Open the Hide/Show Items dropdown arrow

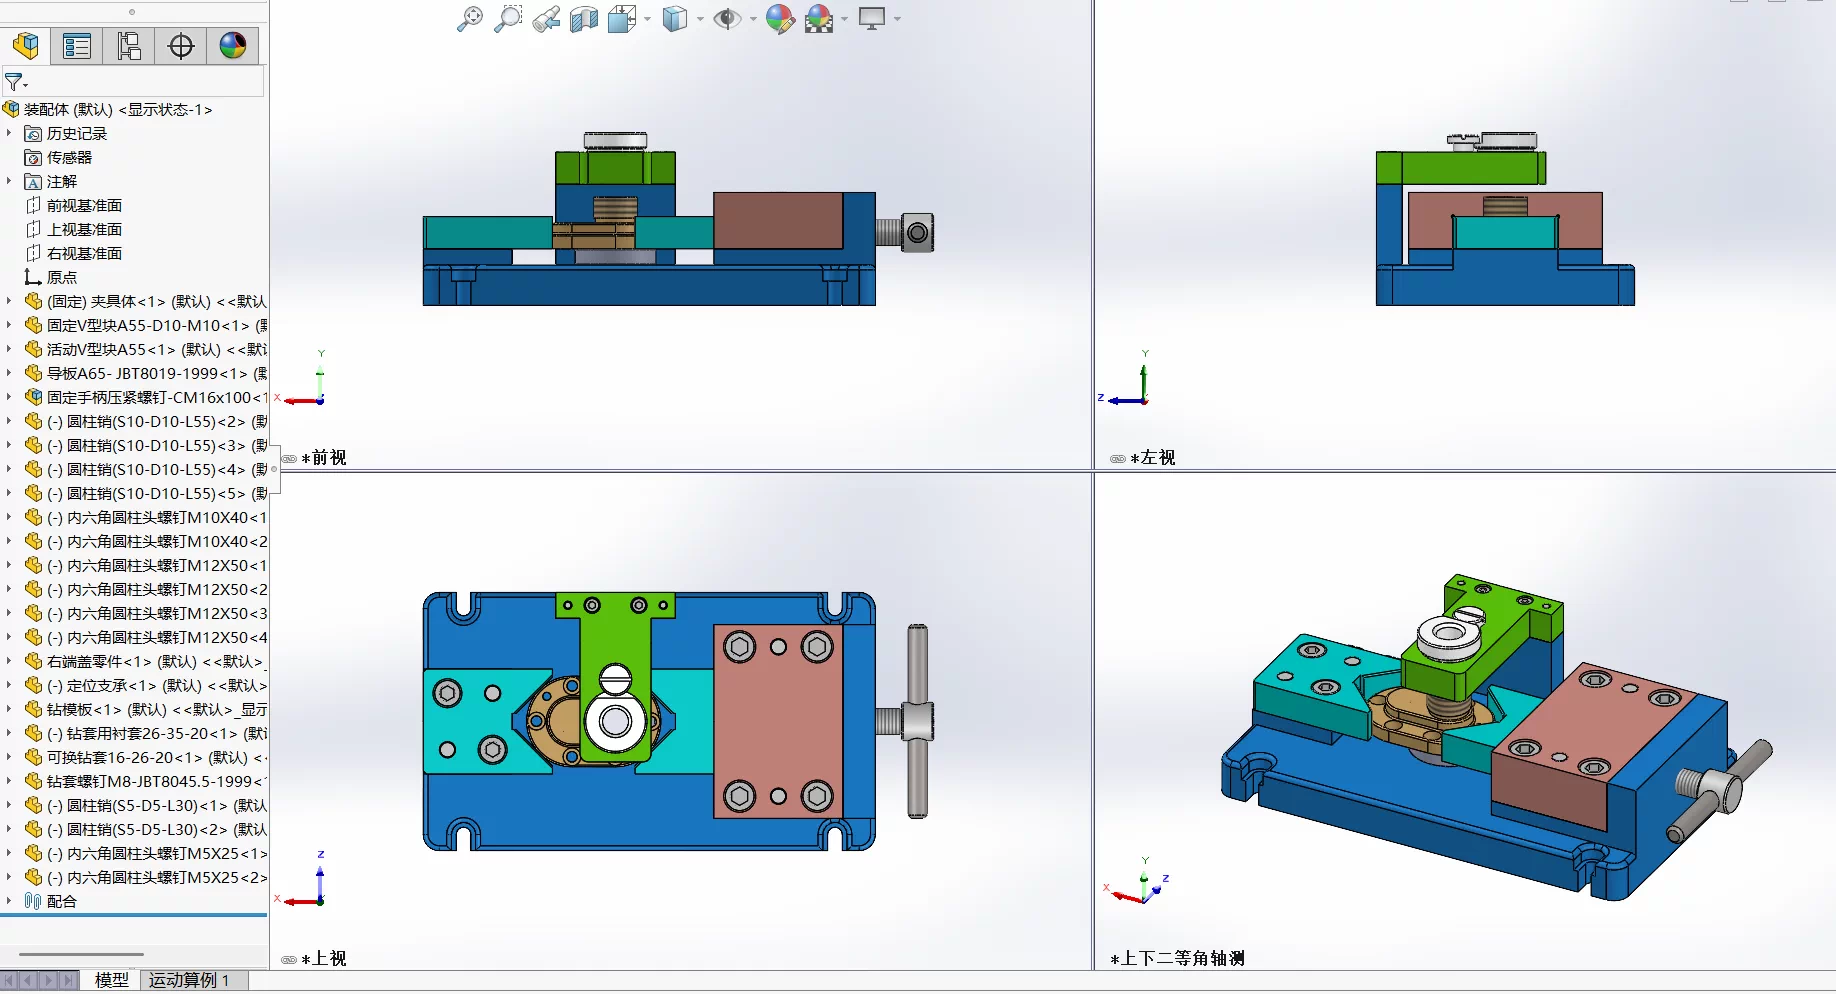753,19
